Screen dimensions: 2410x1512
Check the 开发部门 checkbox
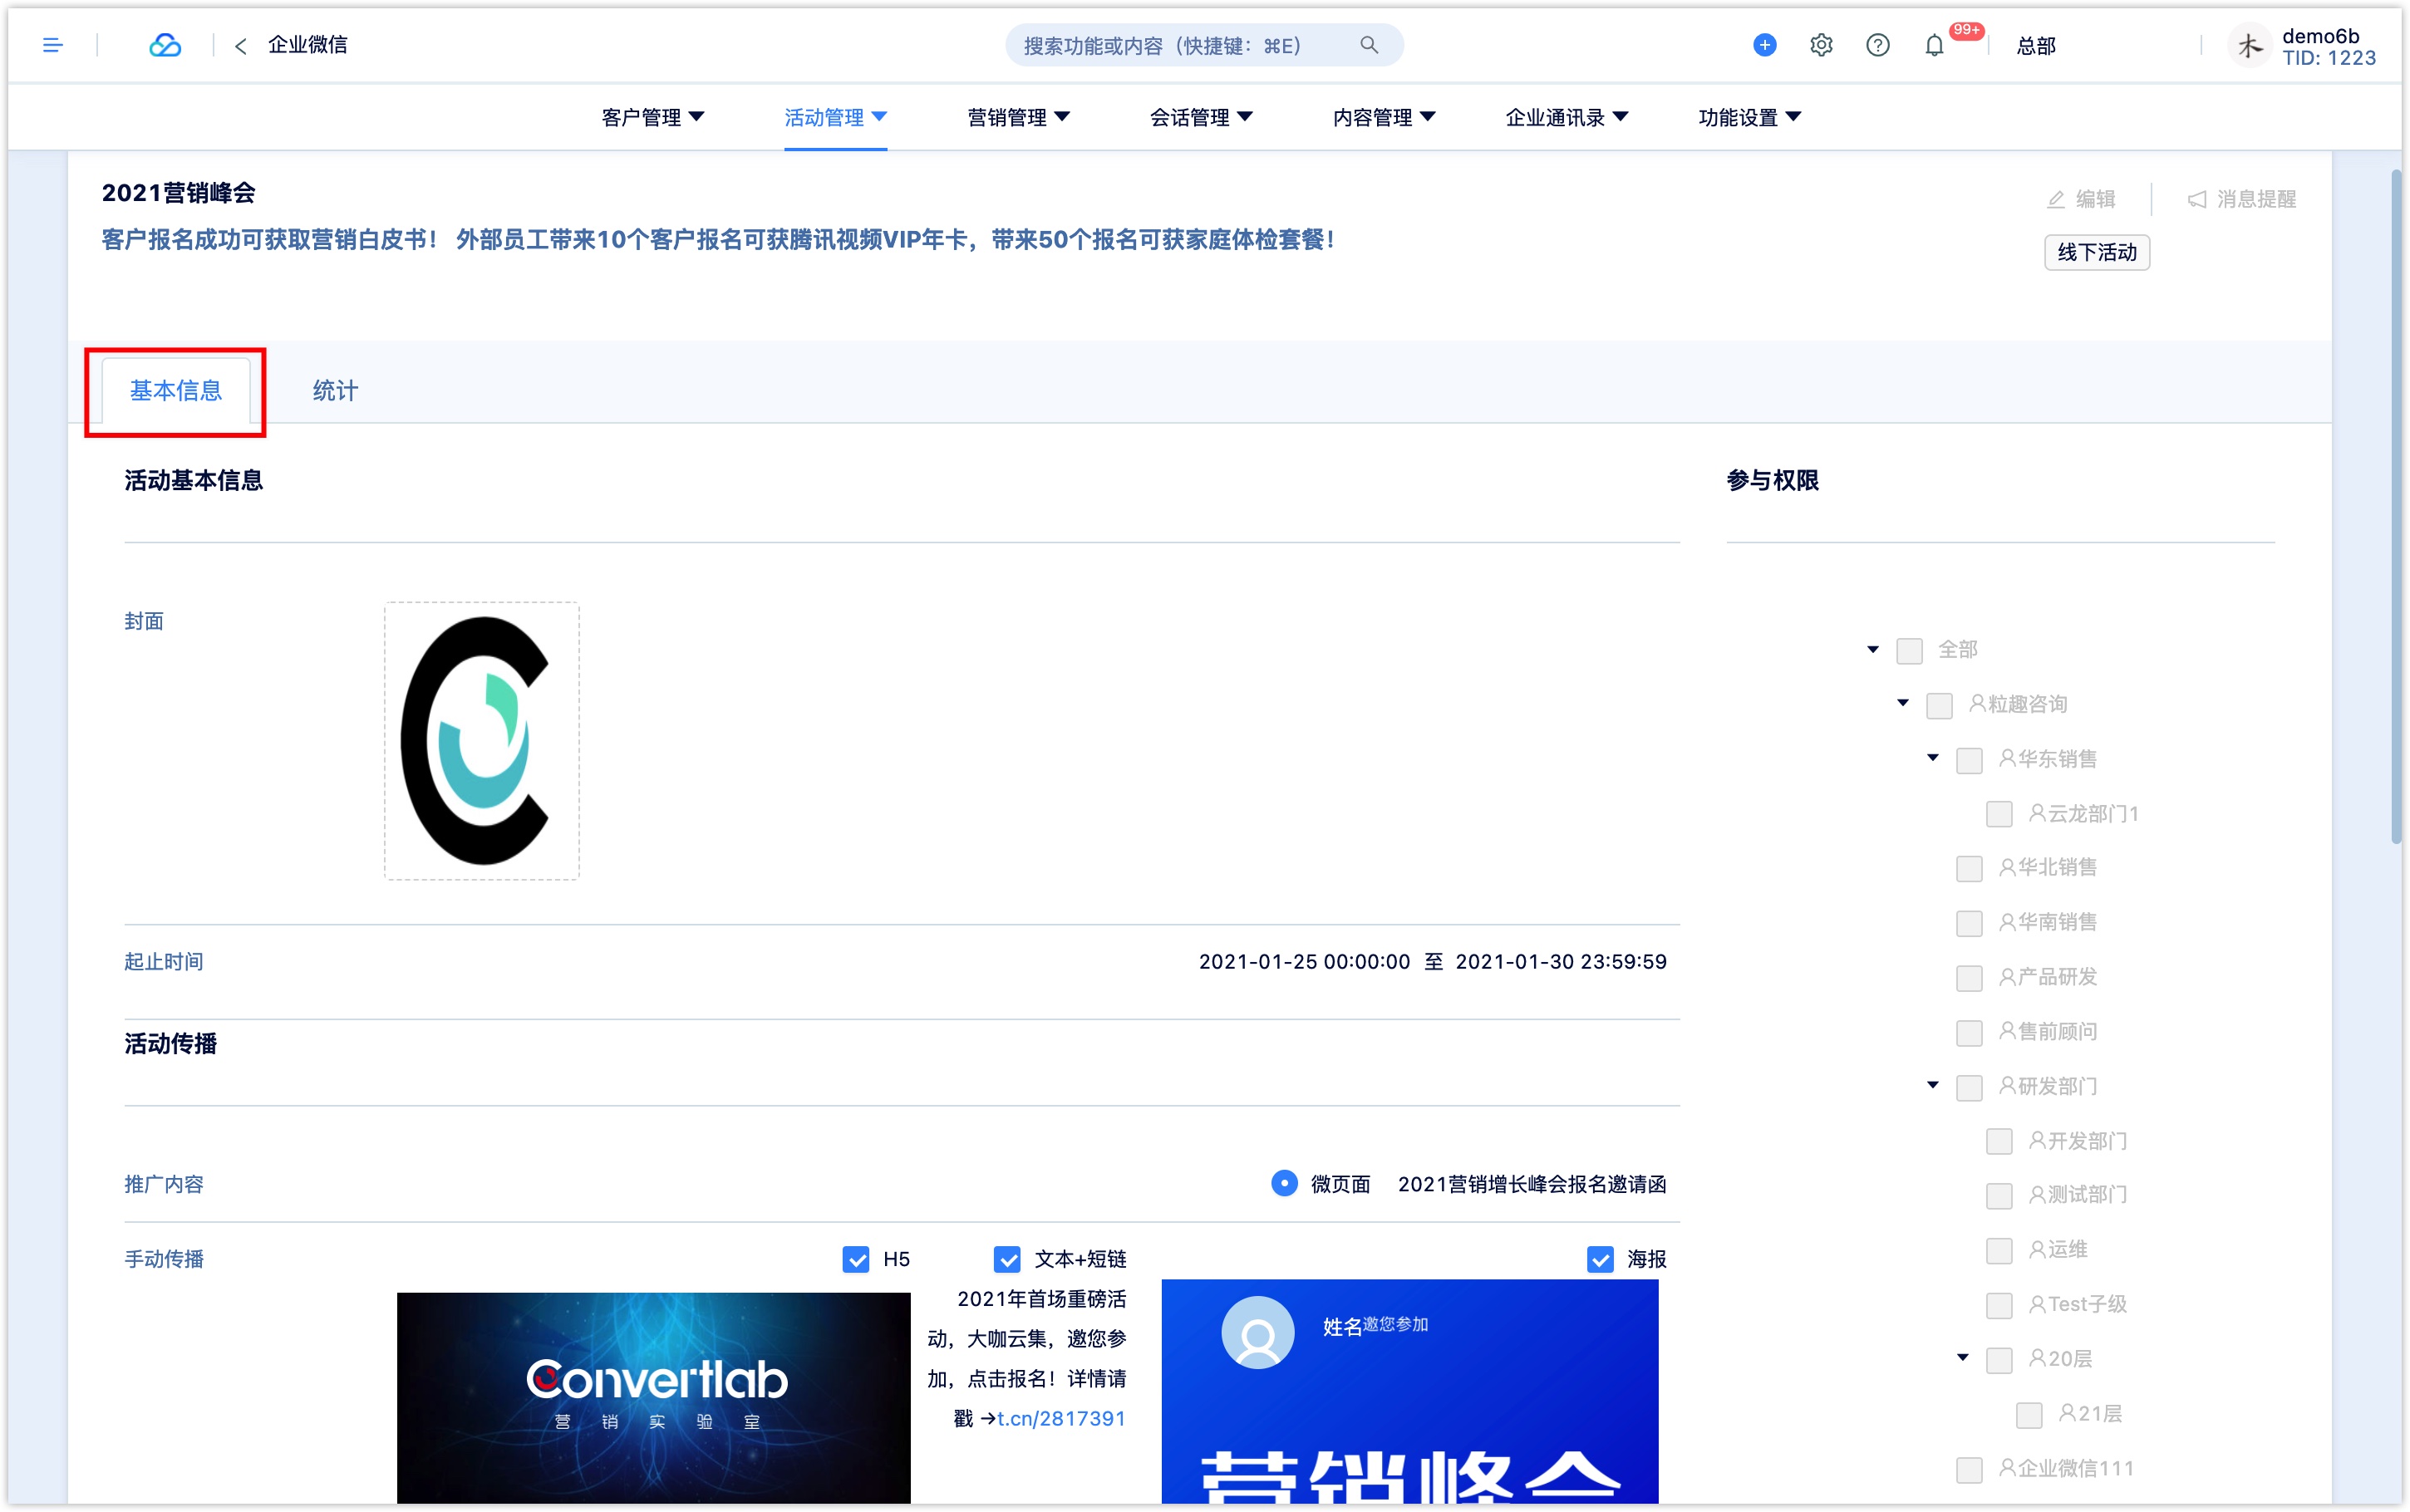pyautogui.click(x=1999, y=1141)
